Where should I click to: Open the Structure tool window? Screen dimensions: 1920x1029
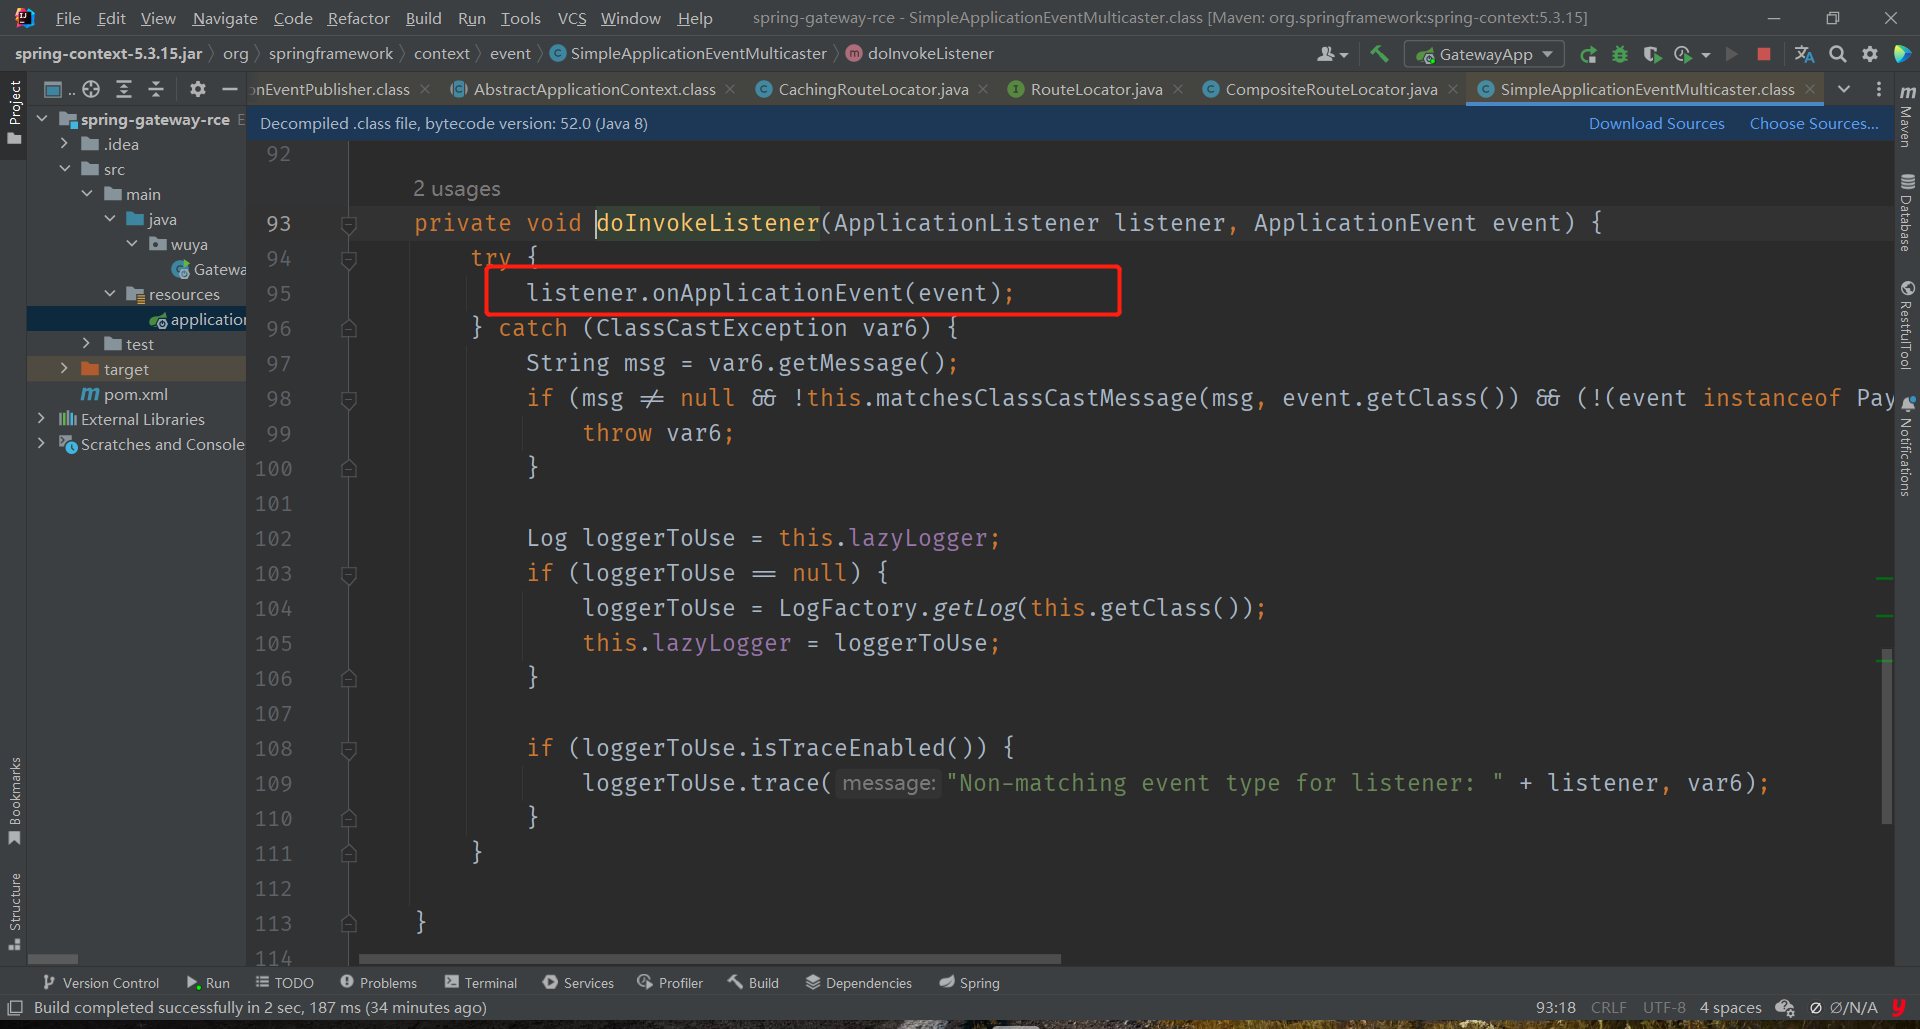(14, 911)
